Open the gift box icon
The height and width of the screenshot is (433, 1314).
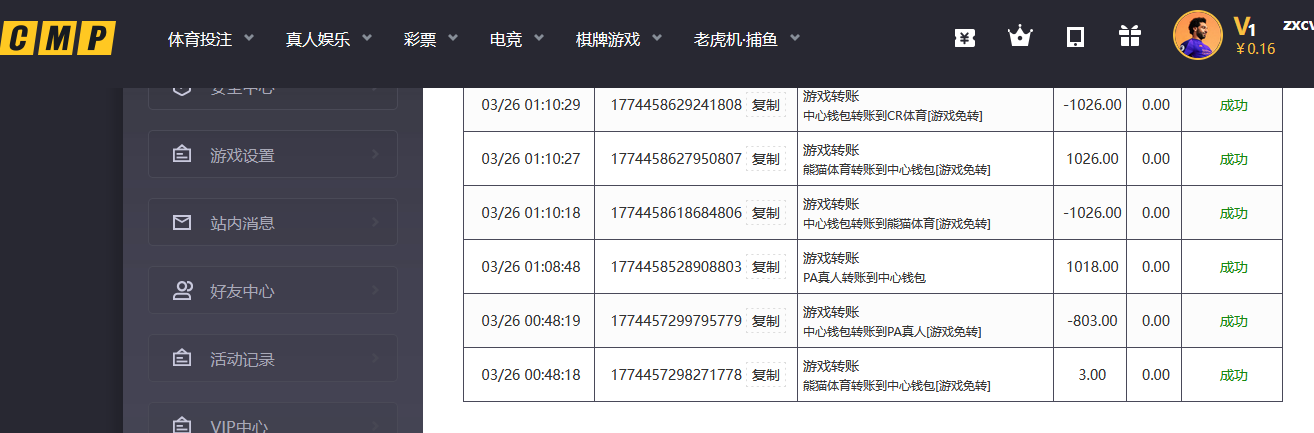[1130, 38]
